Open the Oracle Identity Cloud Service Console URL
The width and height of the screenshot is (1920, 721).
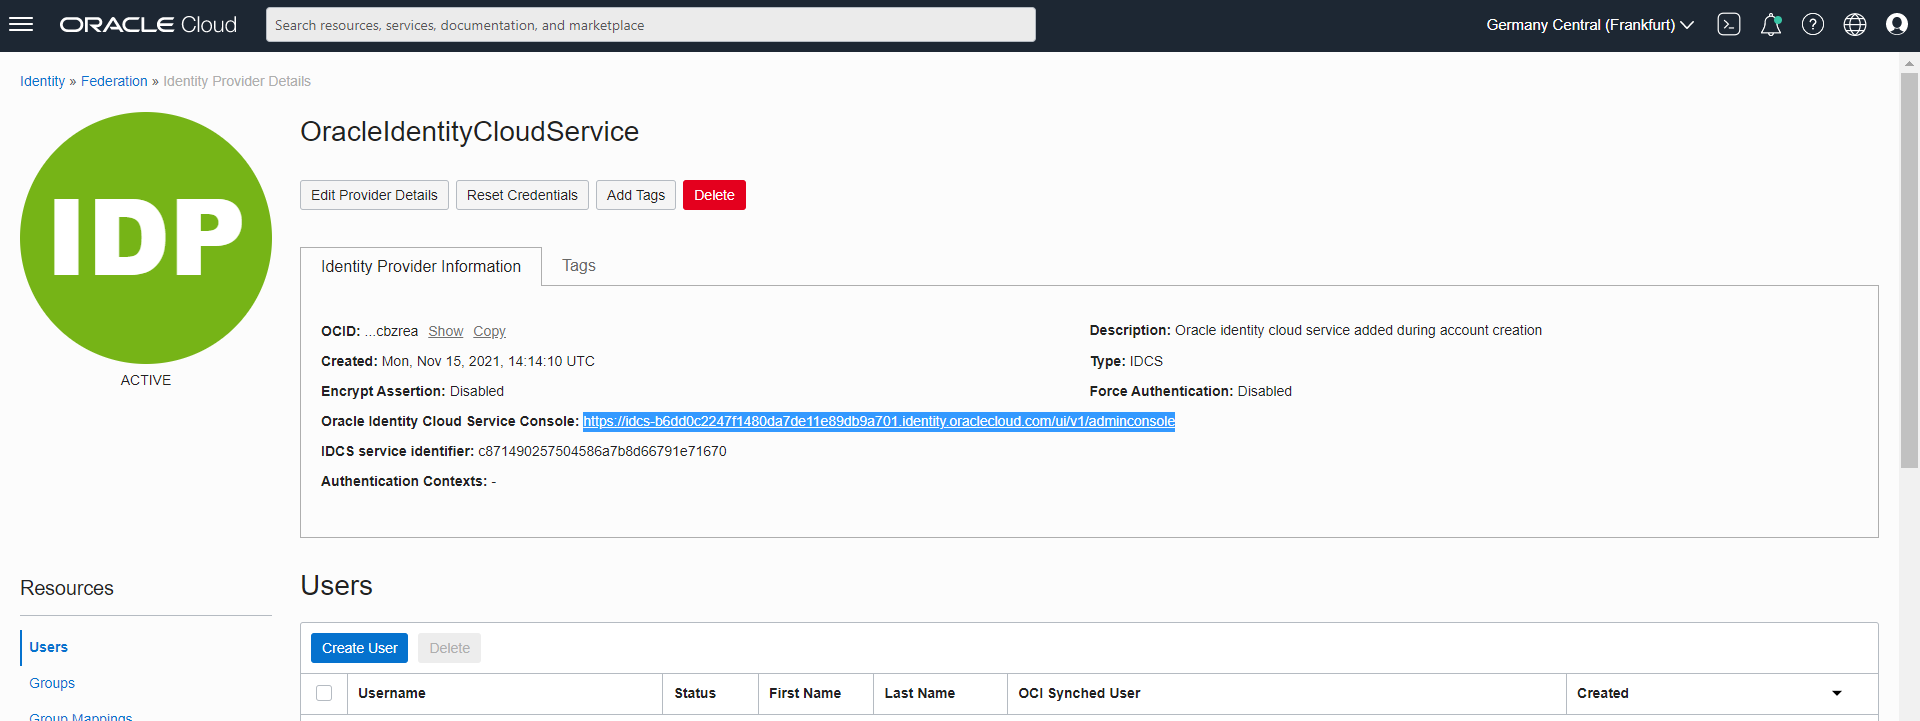(x=879, y=421)
